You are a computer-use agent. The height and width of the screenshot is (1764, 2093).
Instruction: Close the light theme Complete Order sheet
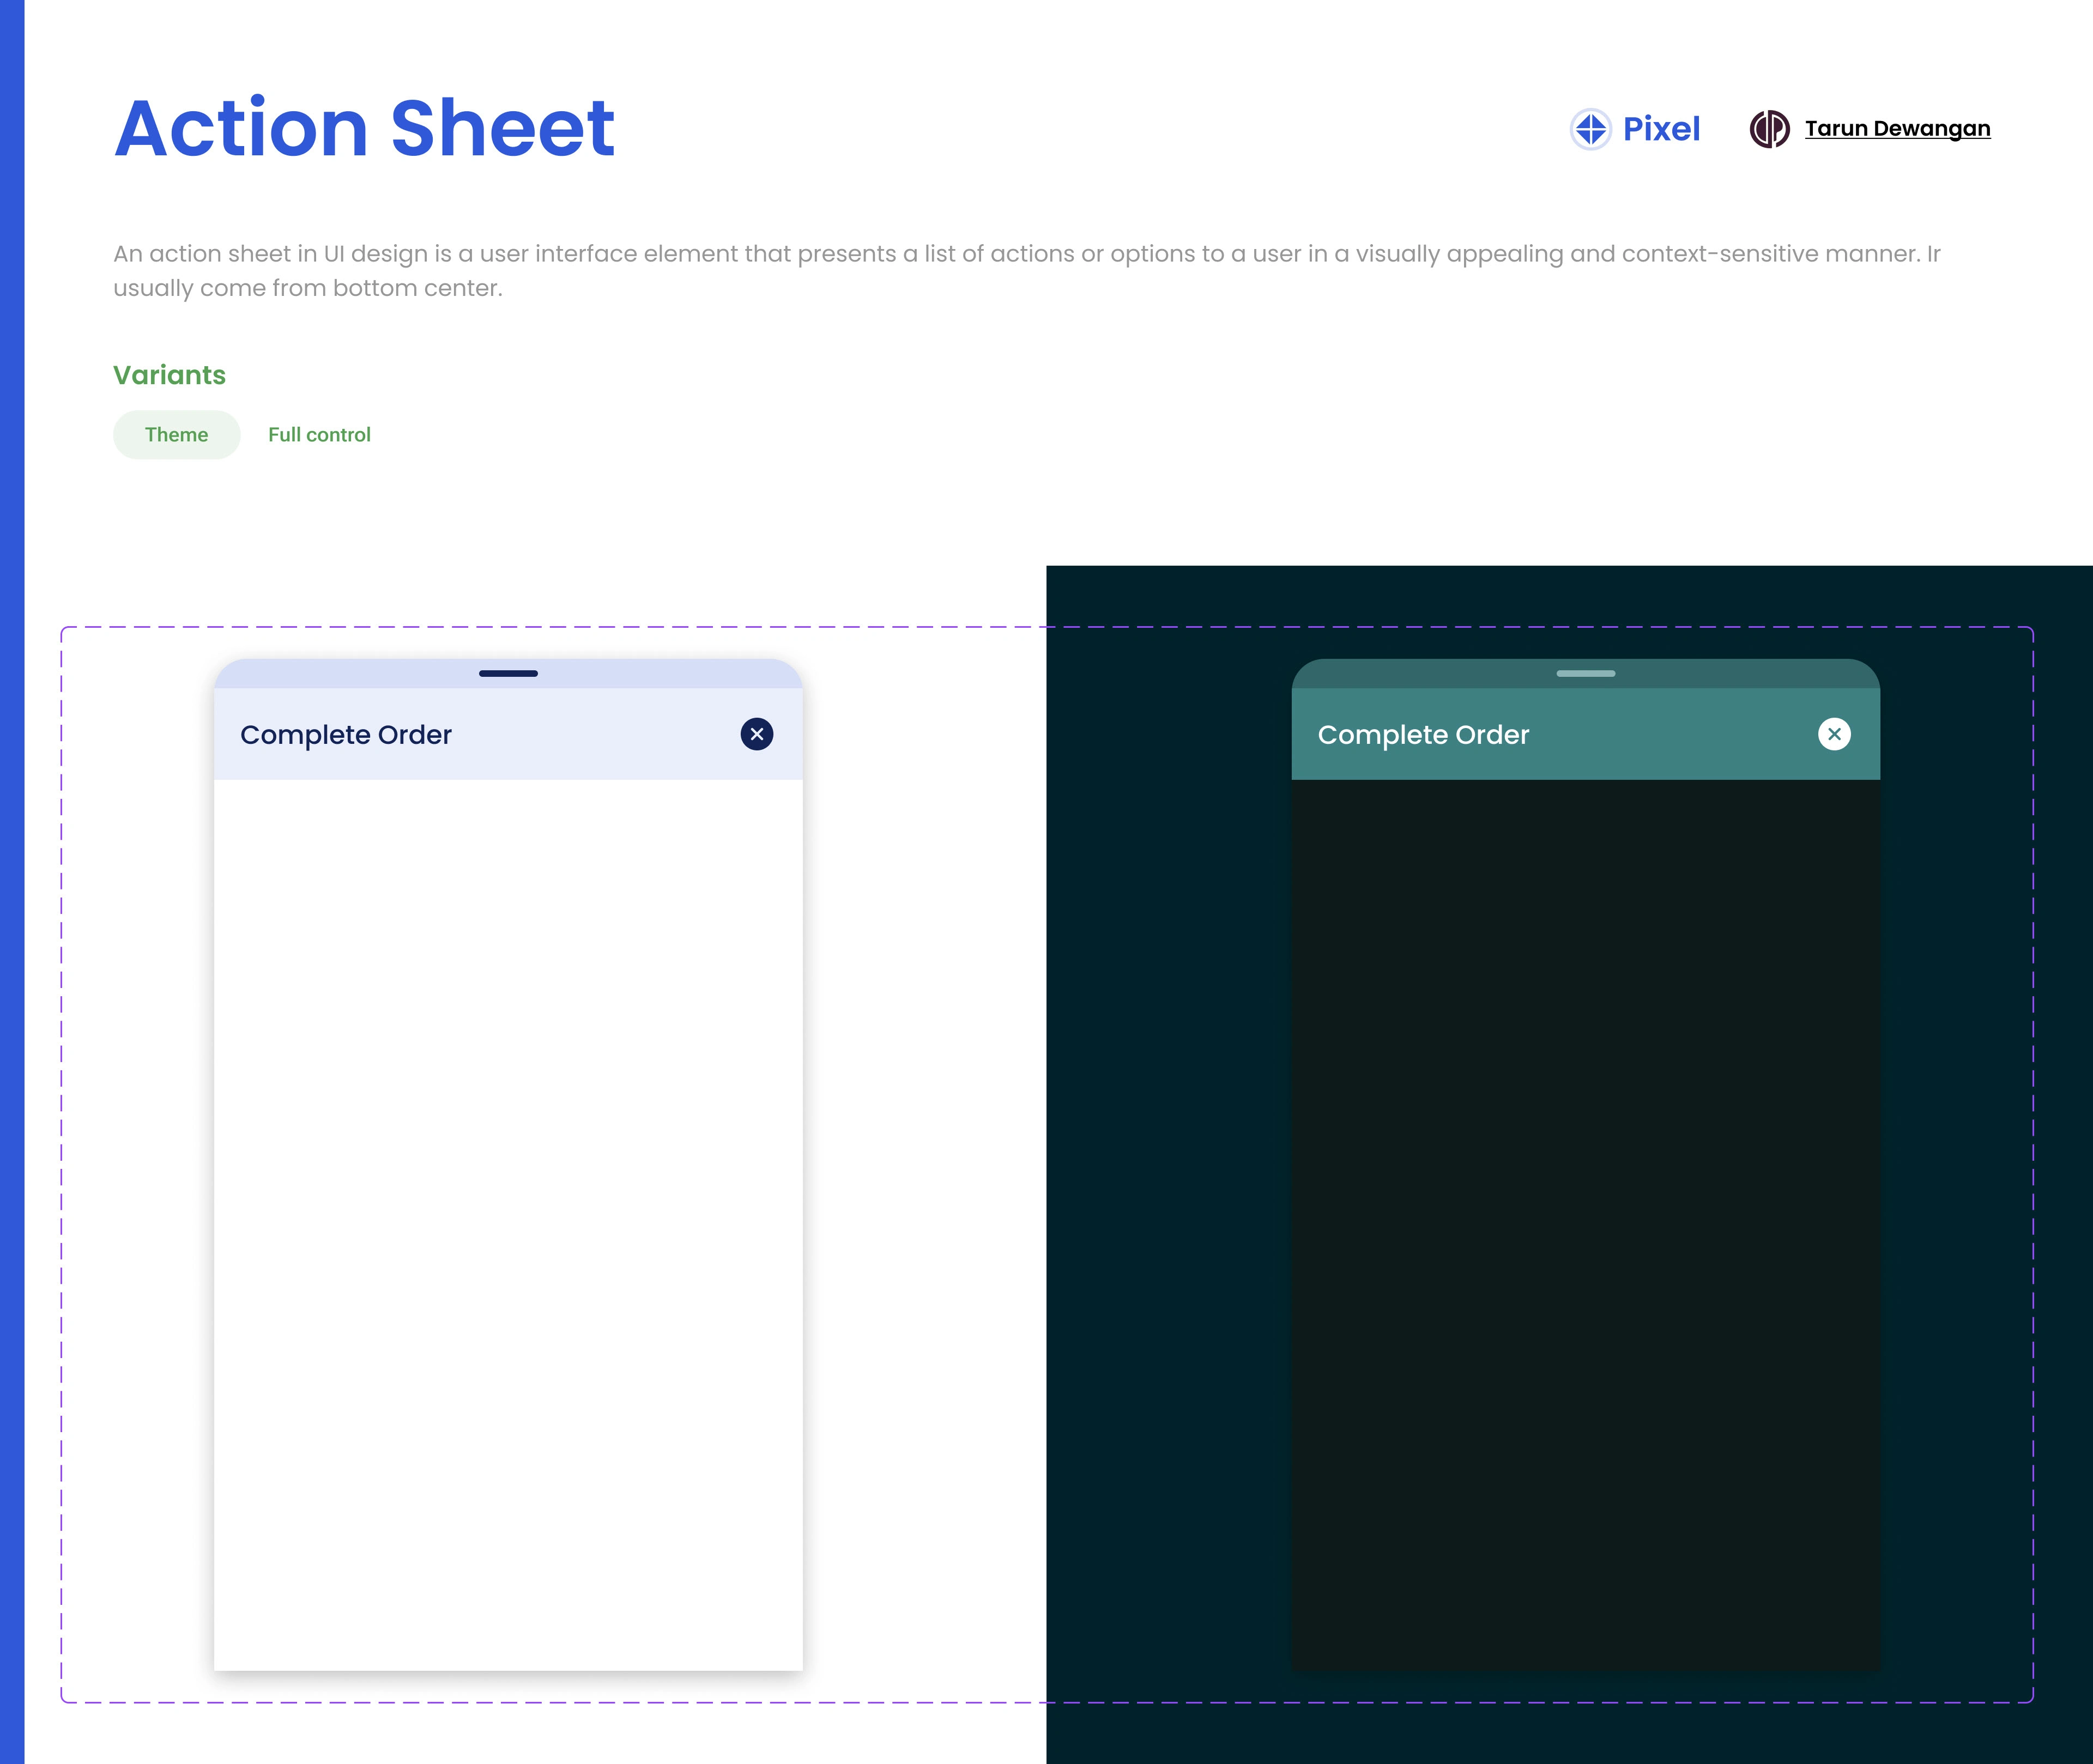[x=757, y=734]
